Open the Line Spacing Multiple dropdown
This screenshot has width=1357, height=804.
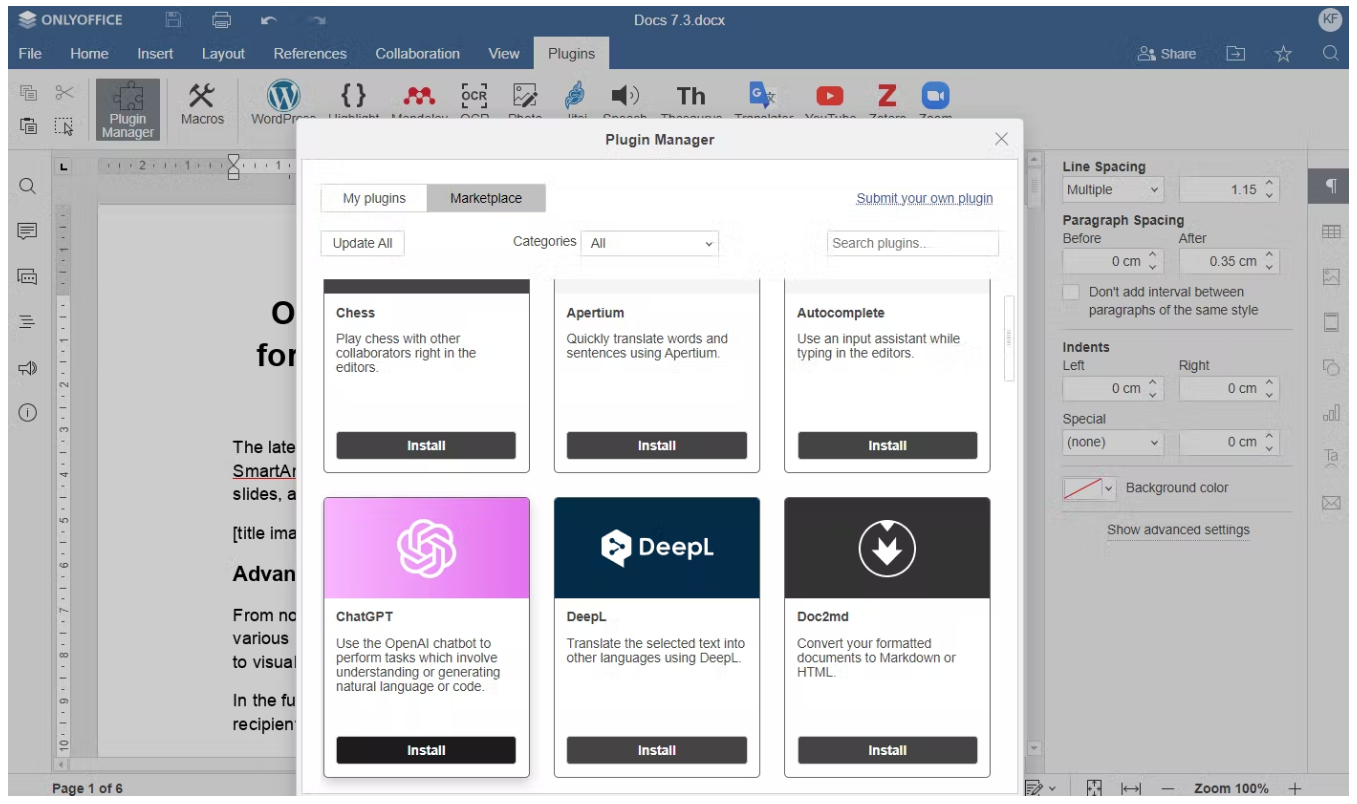[x=1113, y=190]
